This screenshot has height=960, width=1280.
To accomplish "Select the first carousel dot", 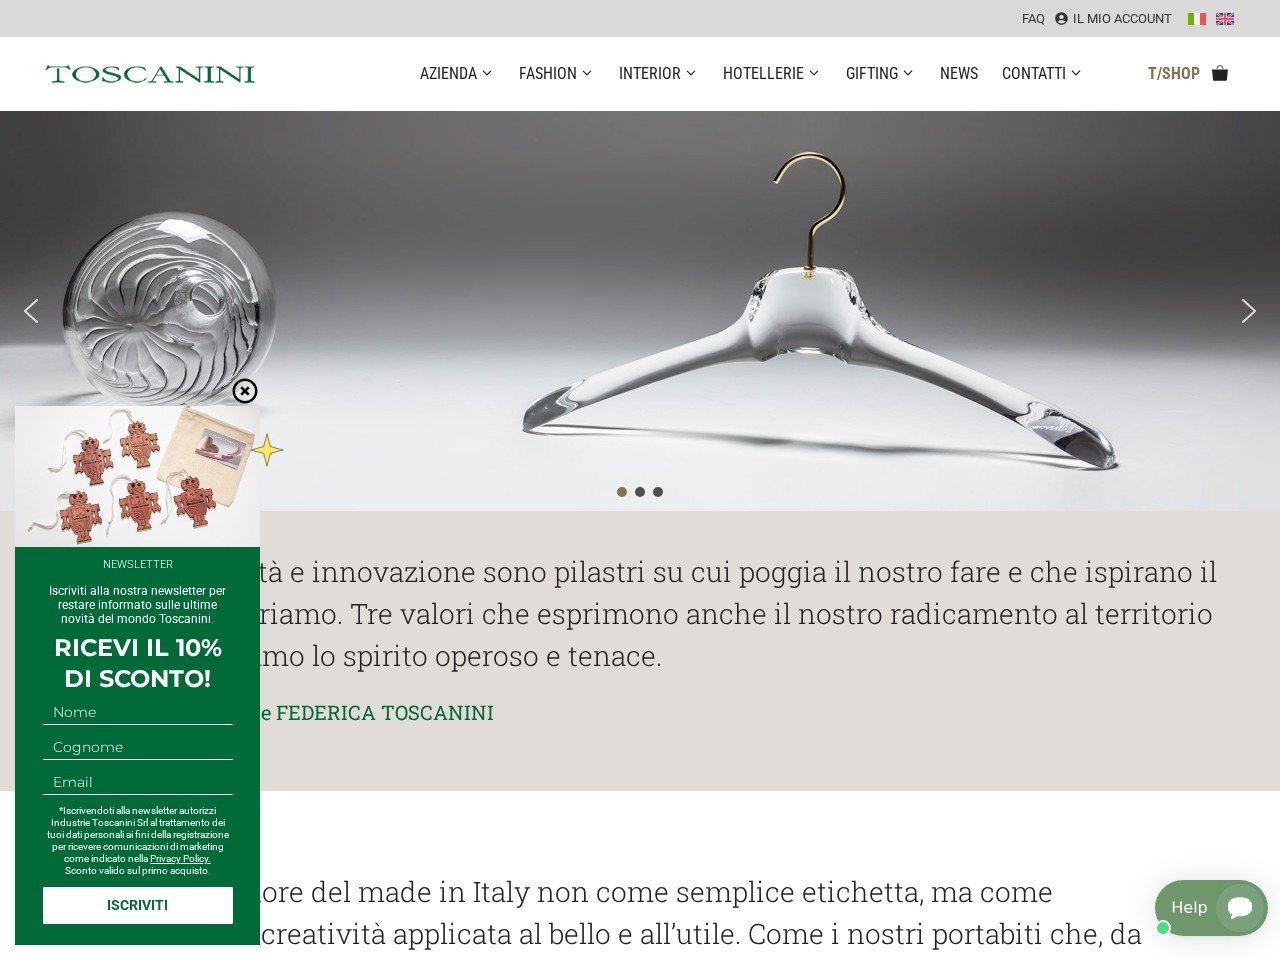I will [622, 492].
